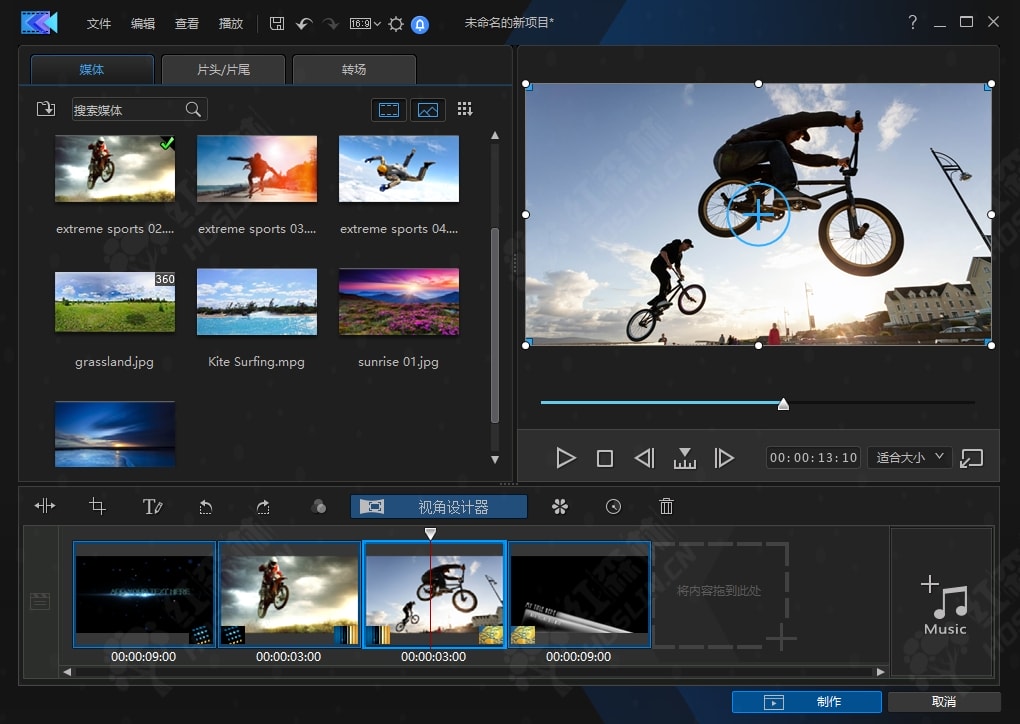1020x724 pixels.
Task: Toggle the image files filter in library
Action: [x=427, y=109]
